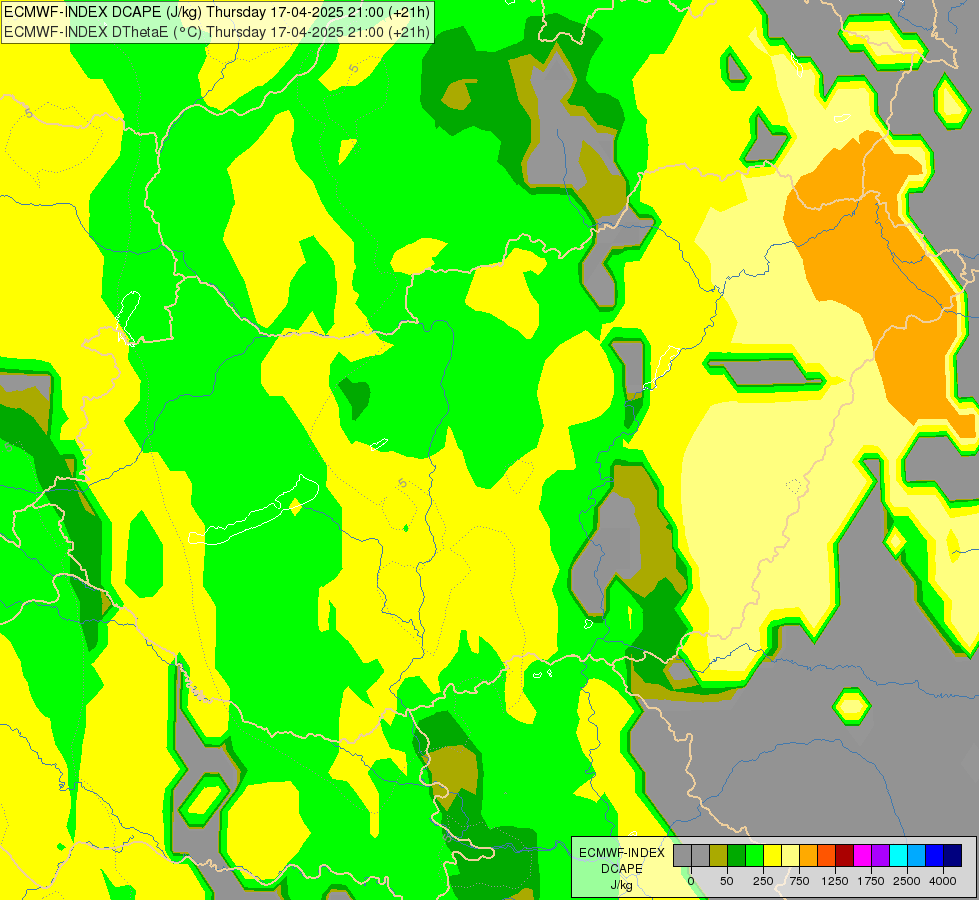
Task: Click the 'ECMWF-INDEX DThetaE (°C)' header line
Action: click(x=217, y=32)
